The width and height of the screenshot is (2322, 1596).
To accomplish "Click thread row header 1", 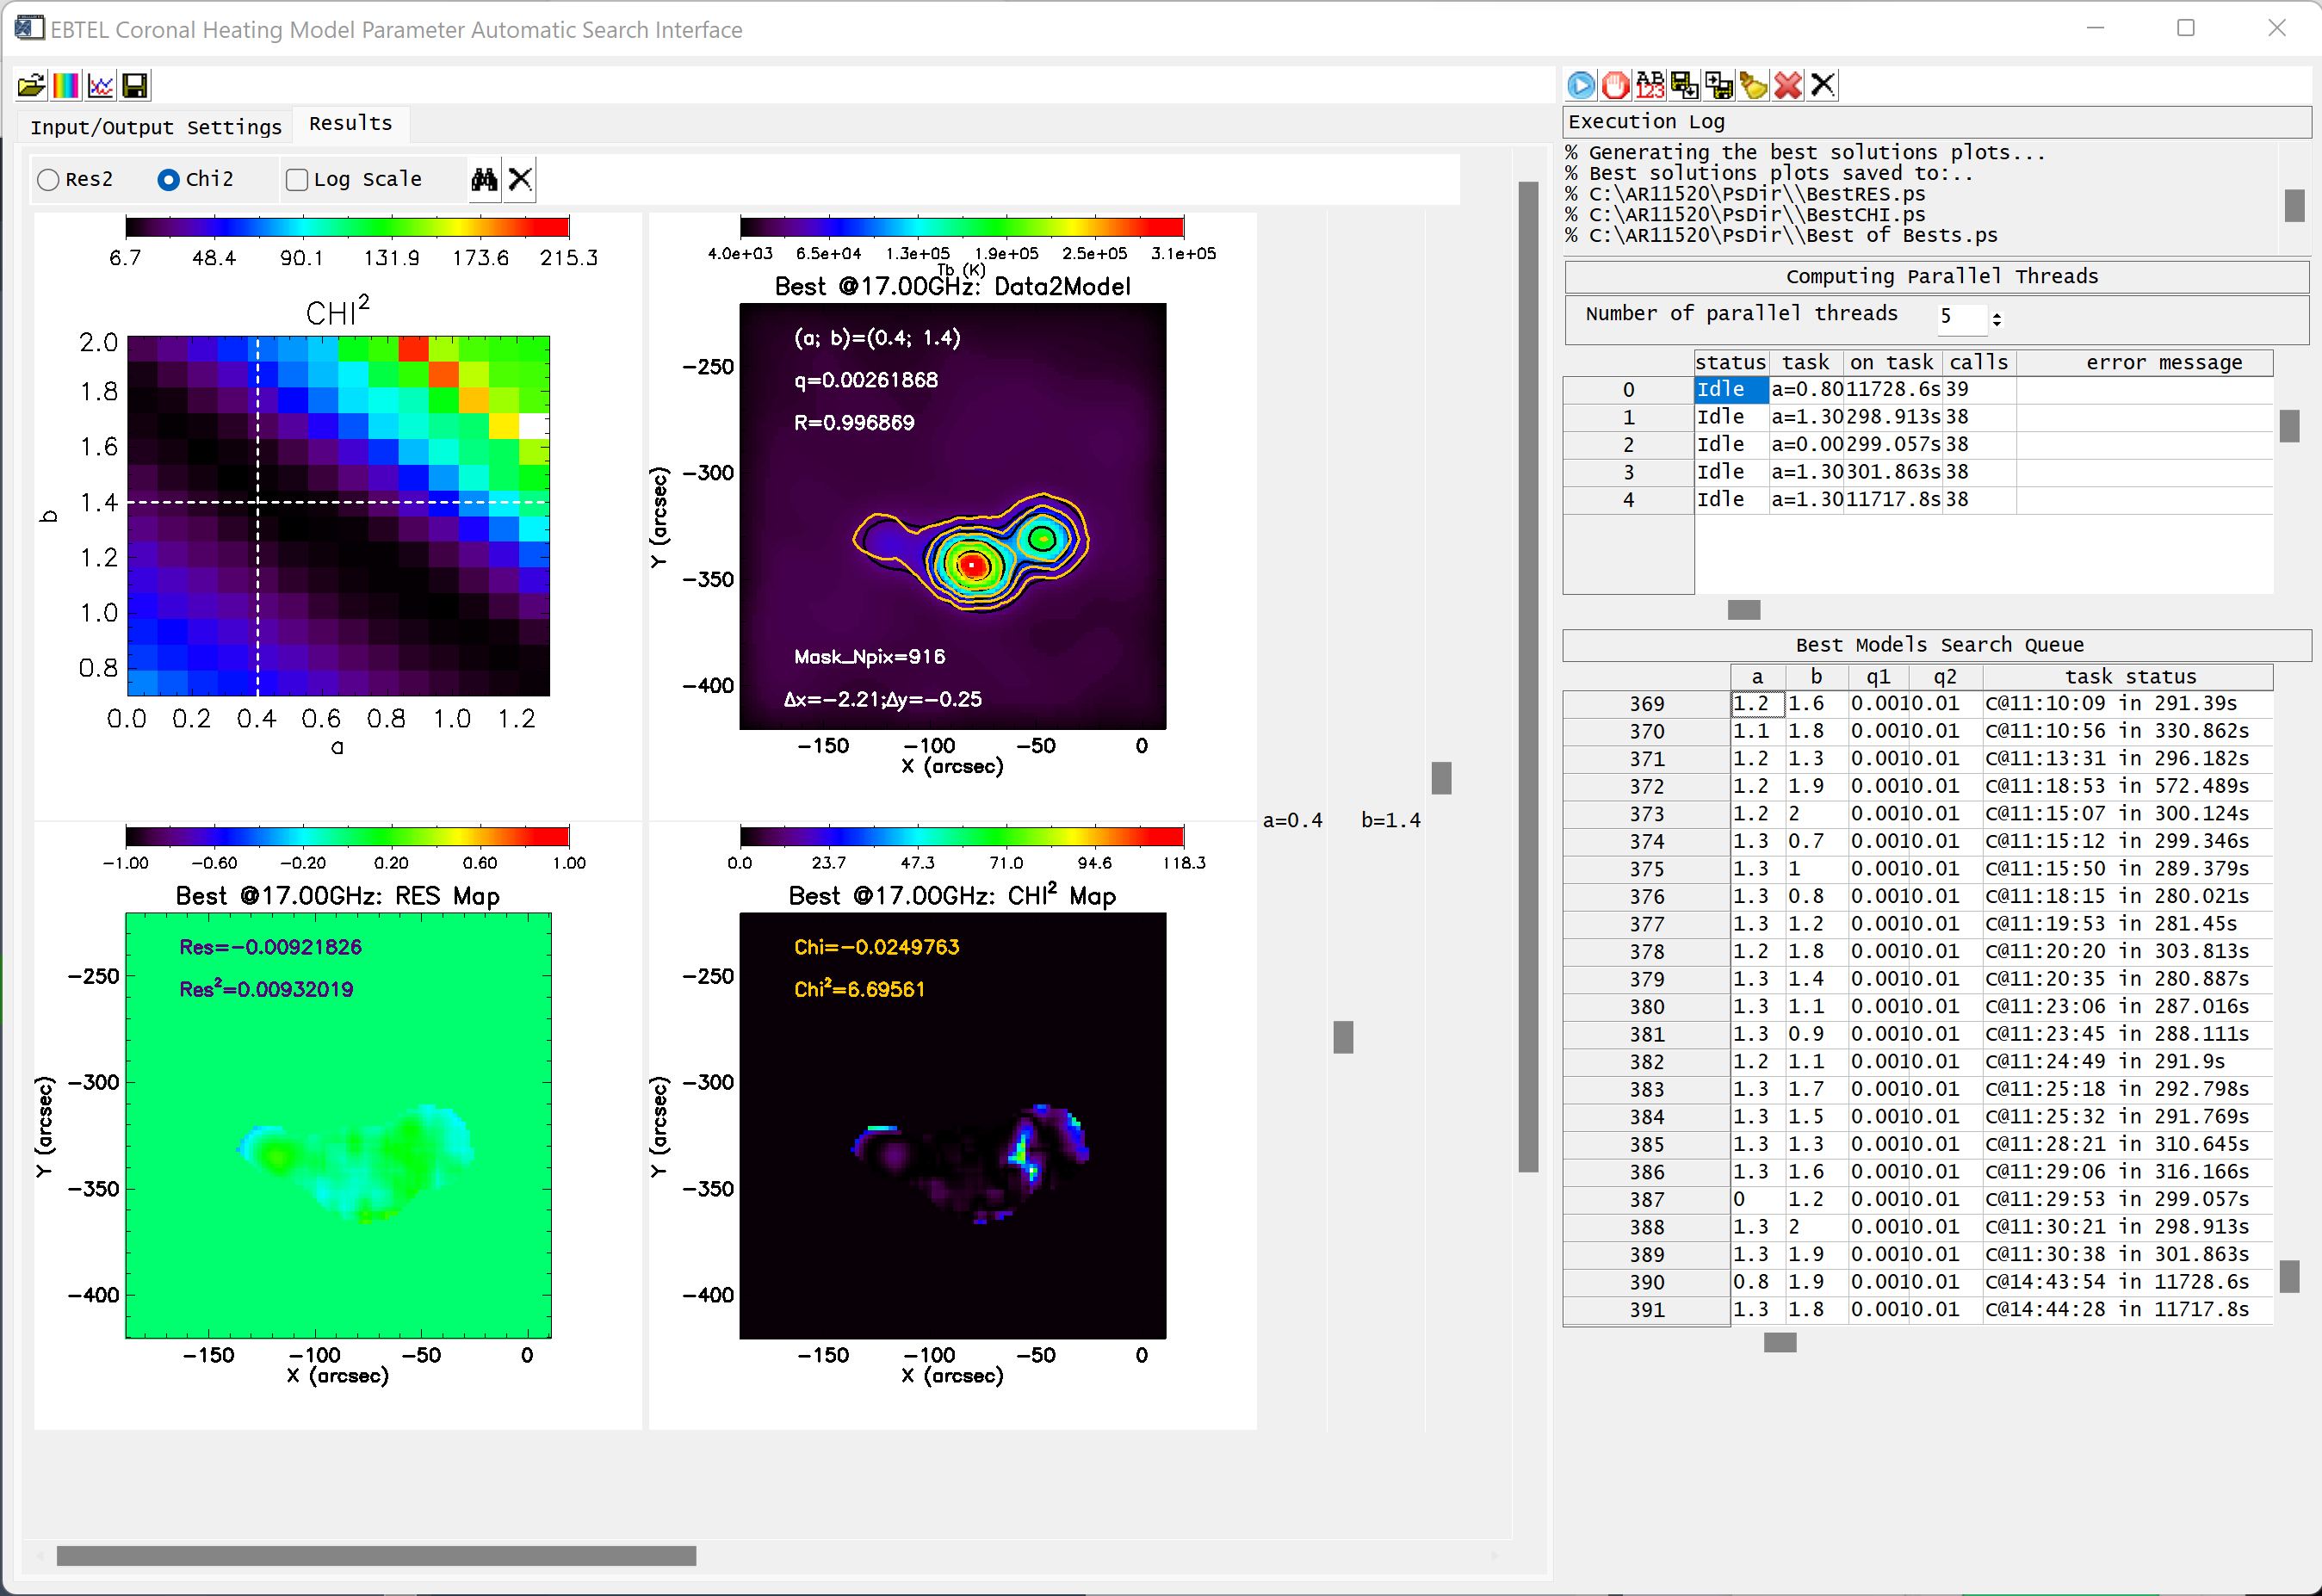I will coord(1628,417).
